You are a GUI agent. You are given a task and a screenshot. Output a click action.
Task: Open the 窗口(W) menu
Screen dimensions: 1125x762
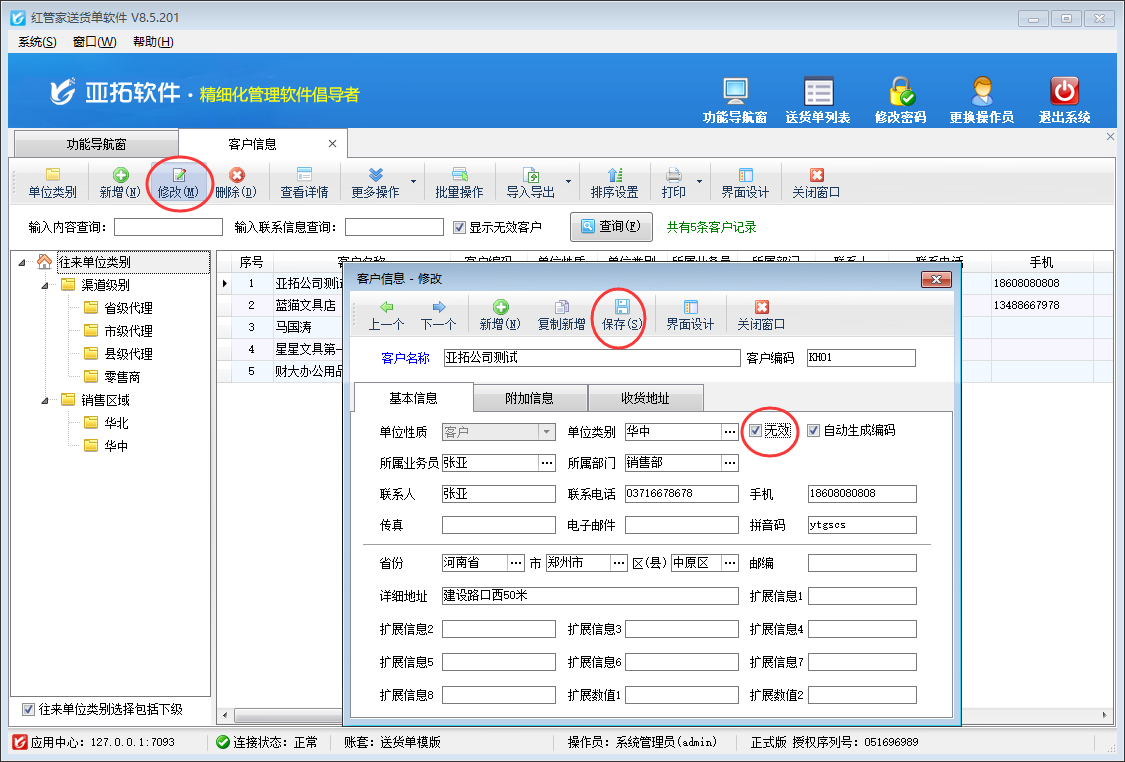click(x=94, y=42)
